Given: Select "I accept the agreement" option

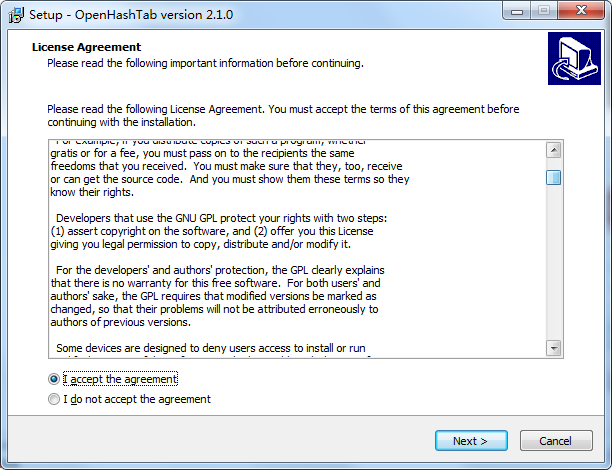Looking at the screenshot, I should 54,380.
